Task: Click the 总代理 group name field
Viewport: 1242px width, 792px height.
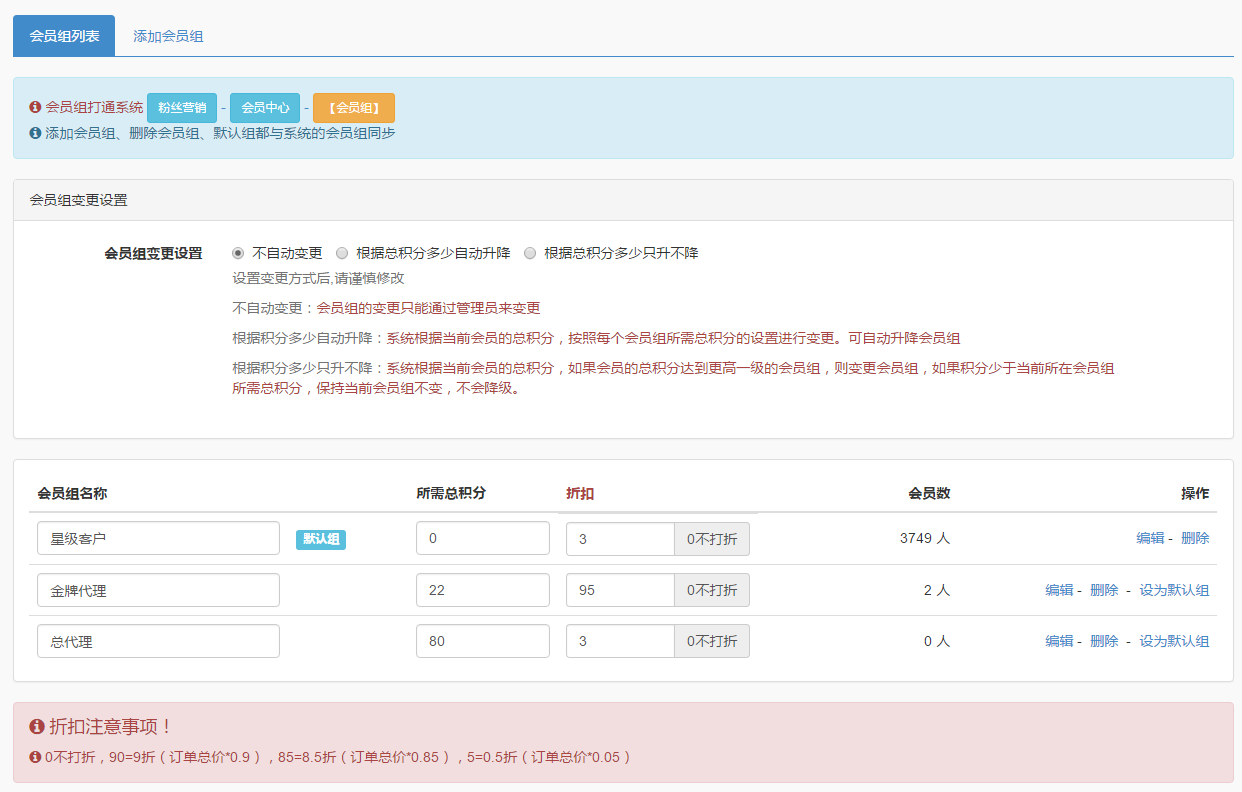Action: (158, 641)
